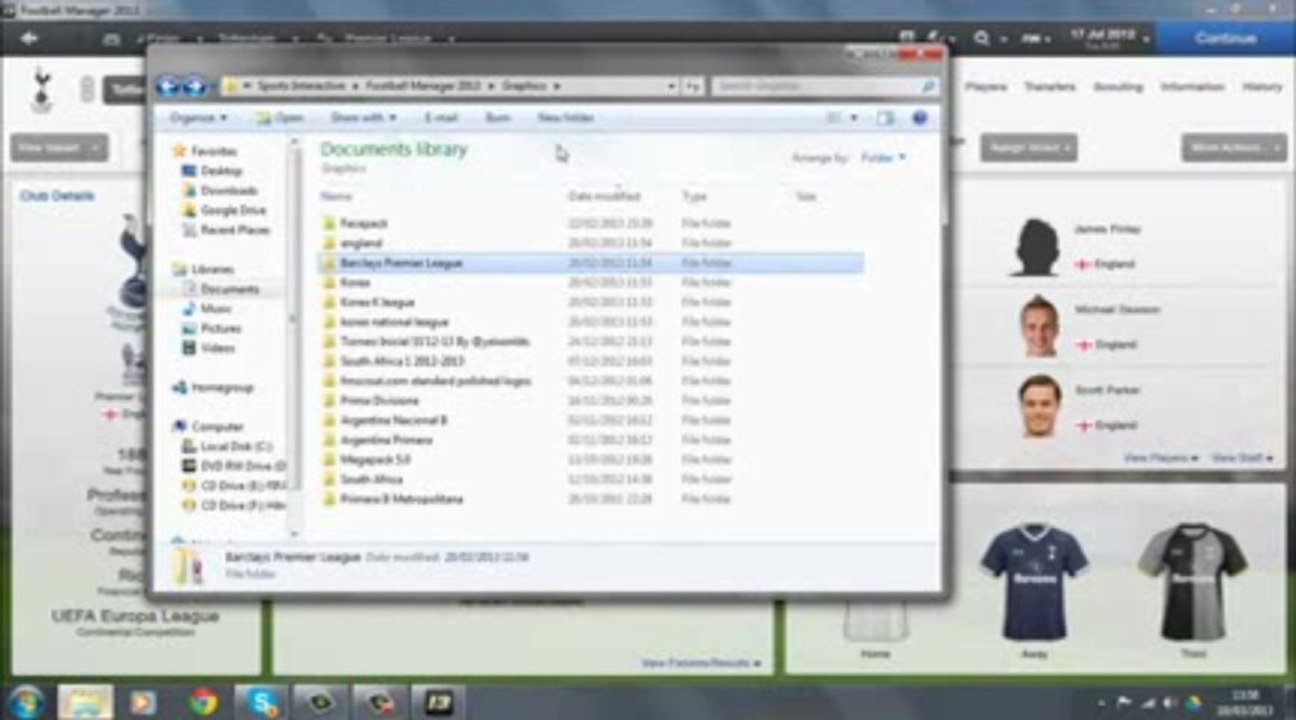
Task: Open Downloads in Favorites
Action: coord(219,191)
